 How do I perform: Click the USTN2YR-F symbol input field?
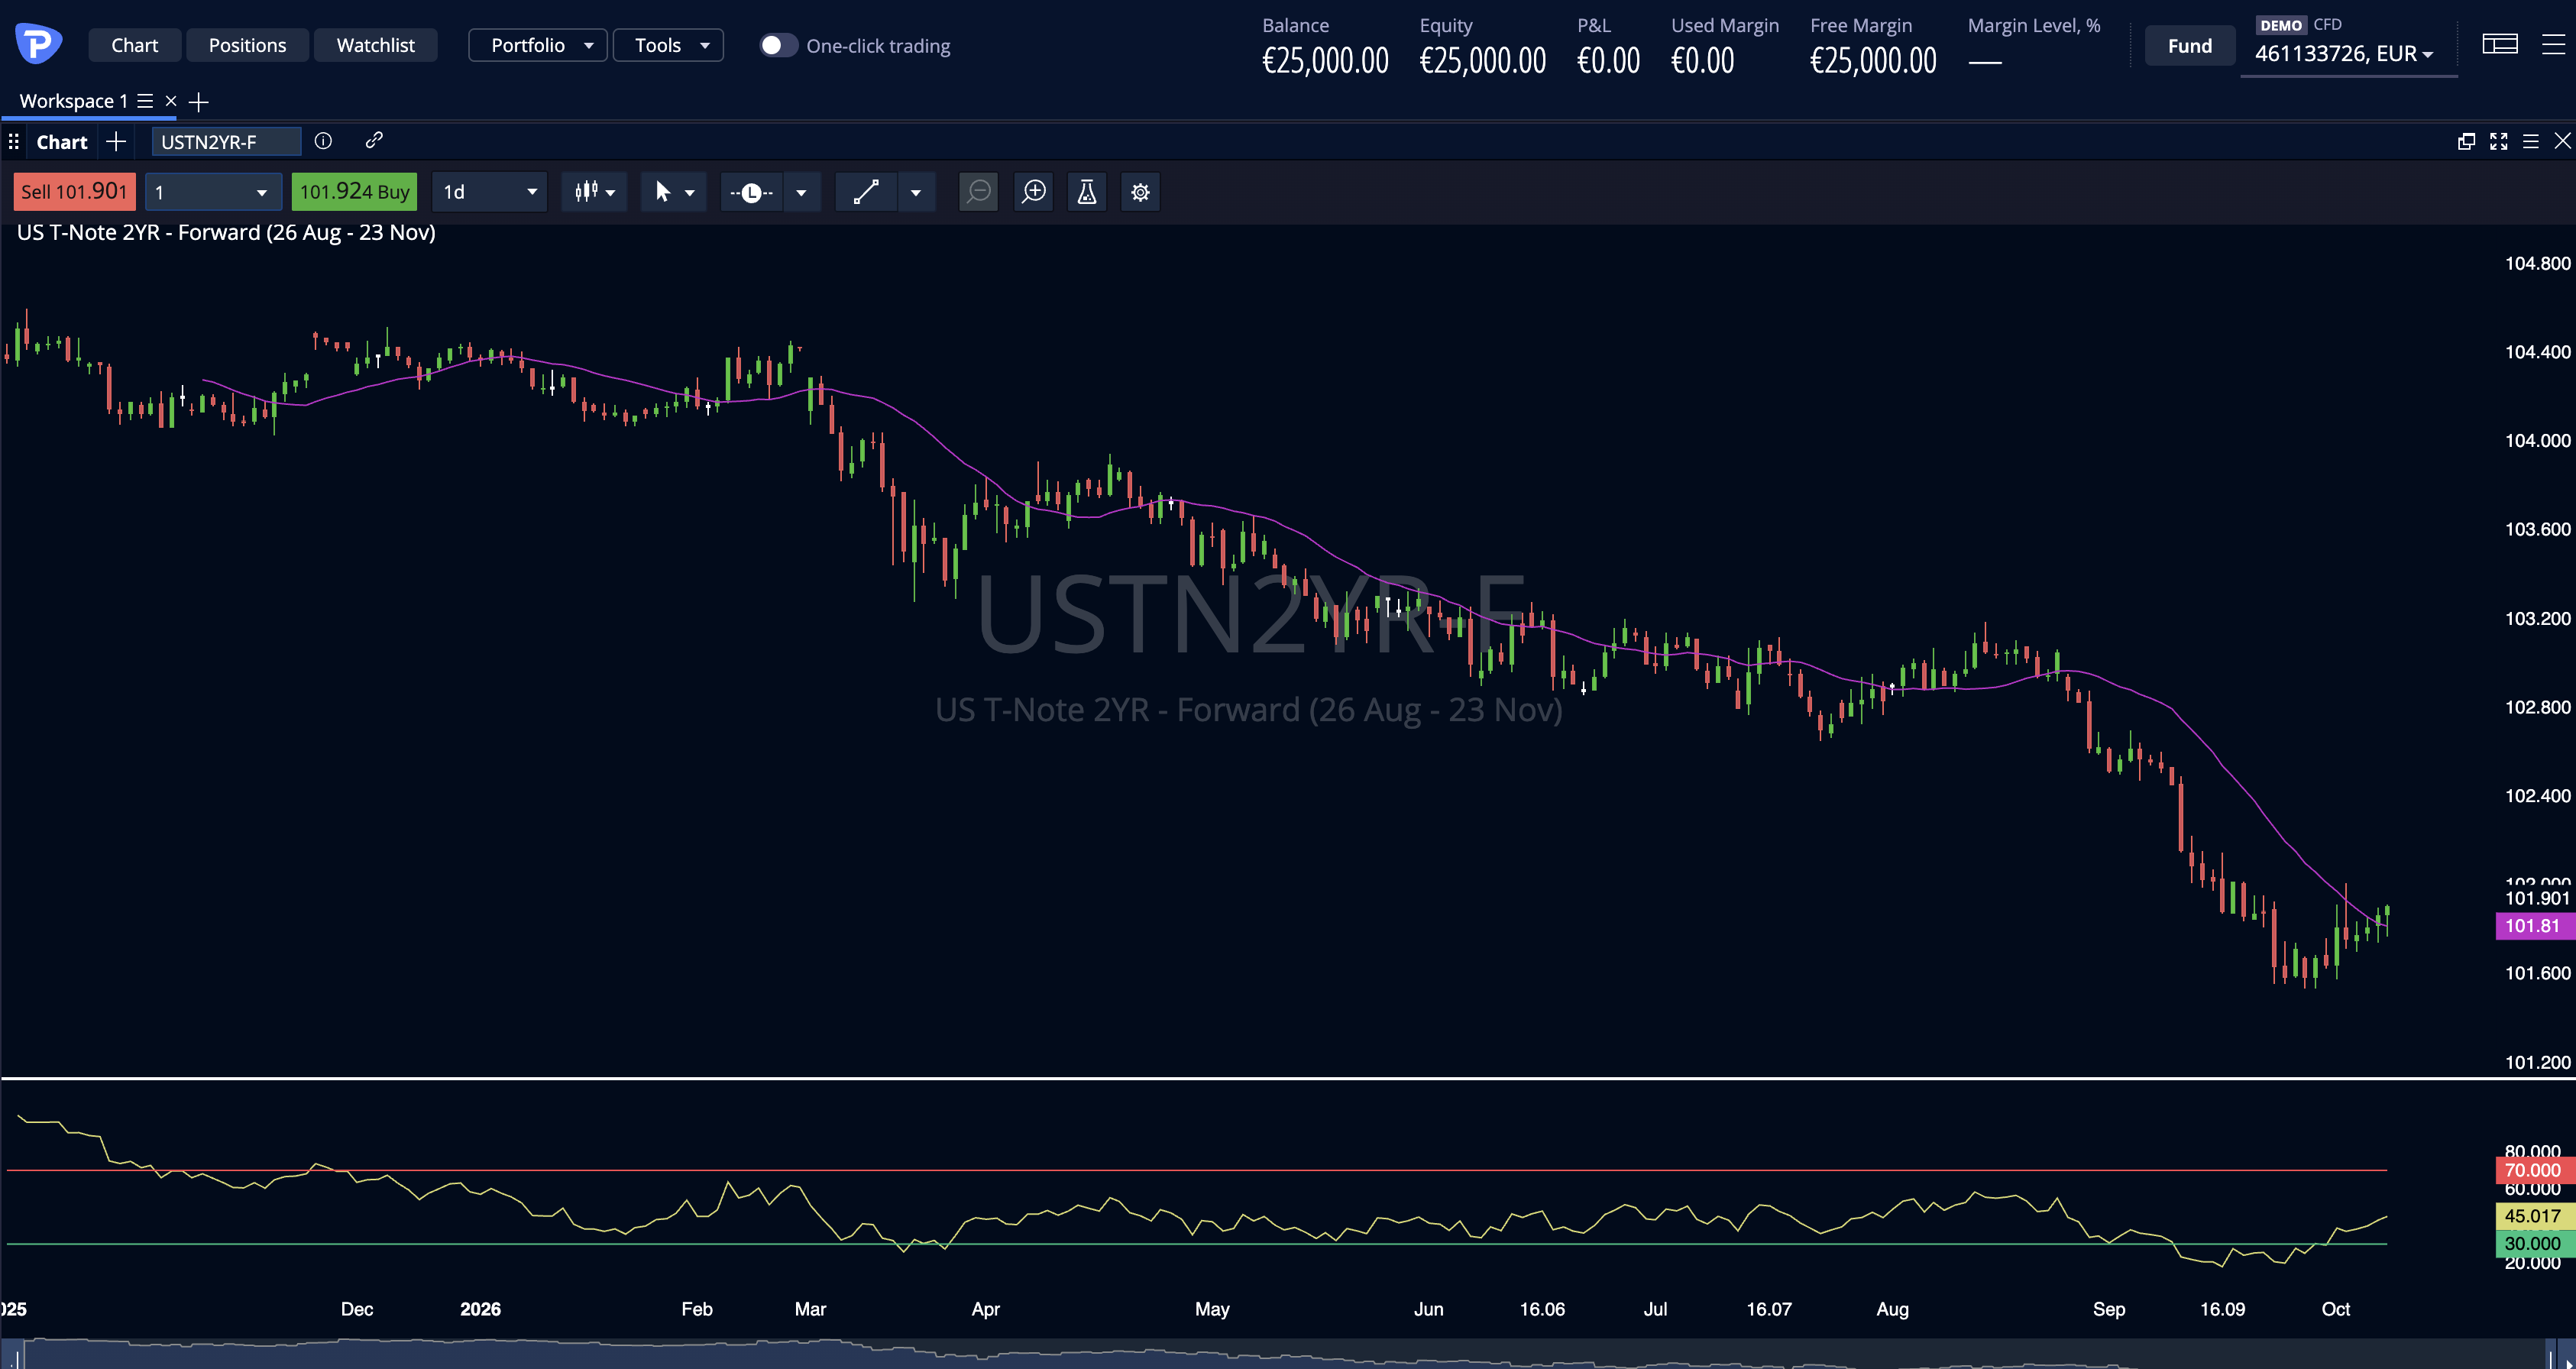pyautogui.click(x=226, y=141)
